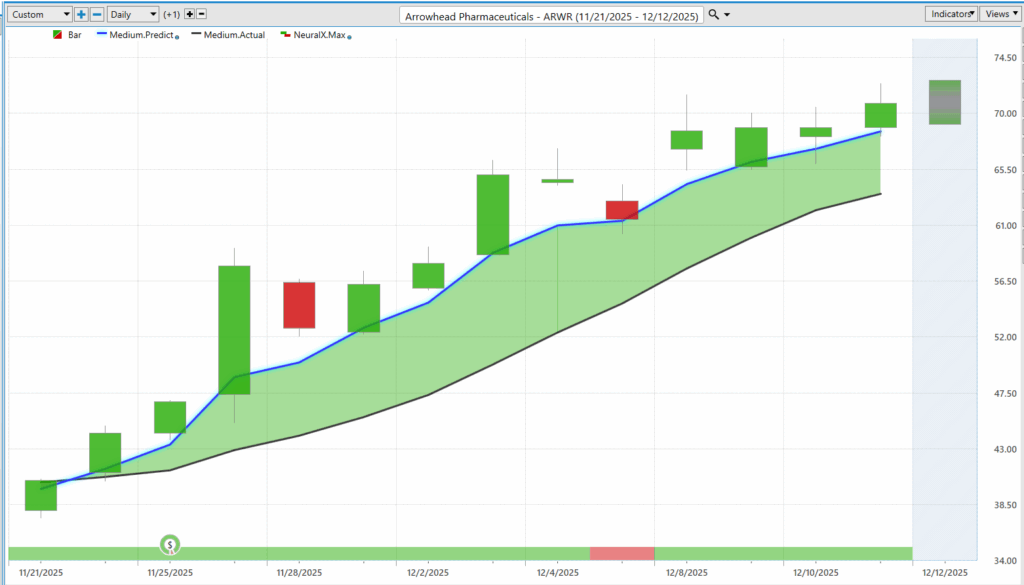Click the magnifying glass search icon
Viewport: 1024px width, 585px height.
tap(713, 15)
